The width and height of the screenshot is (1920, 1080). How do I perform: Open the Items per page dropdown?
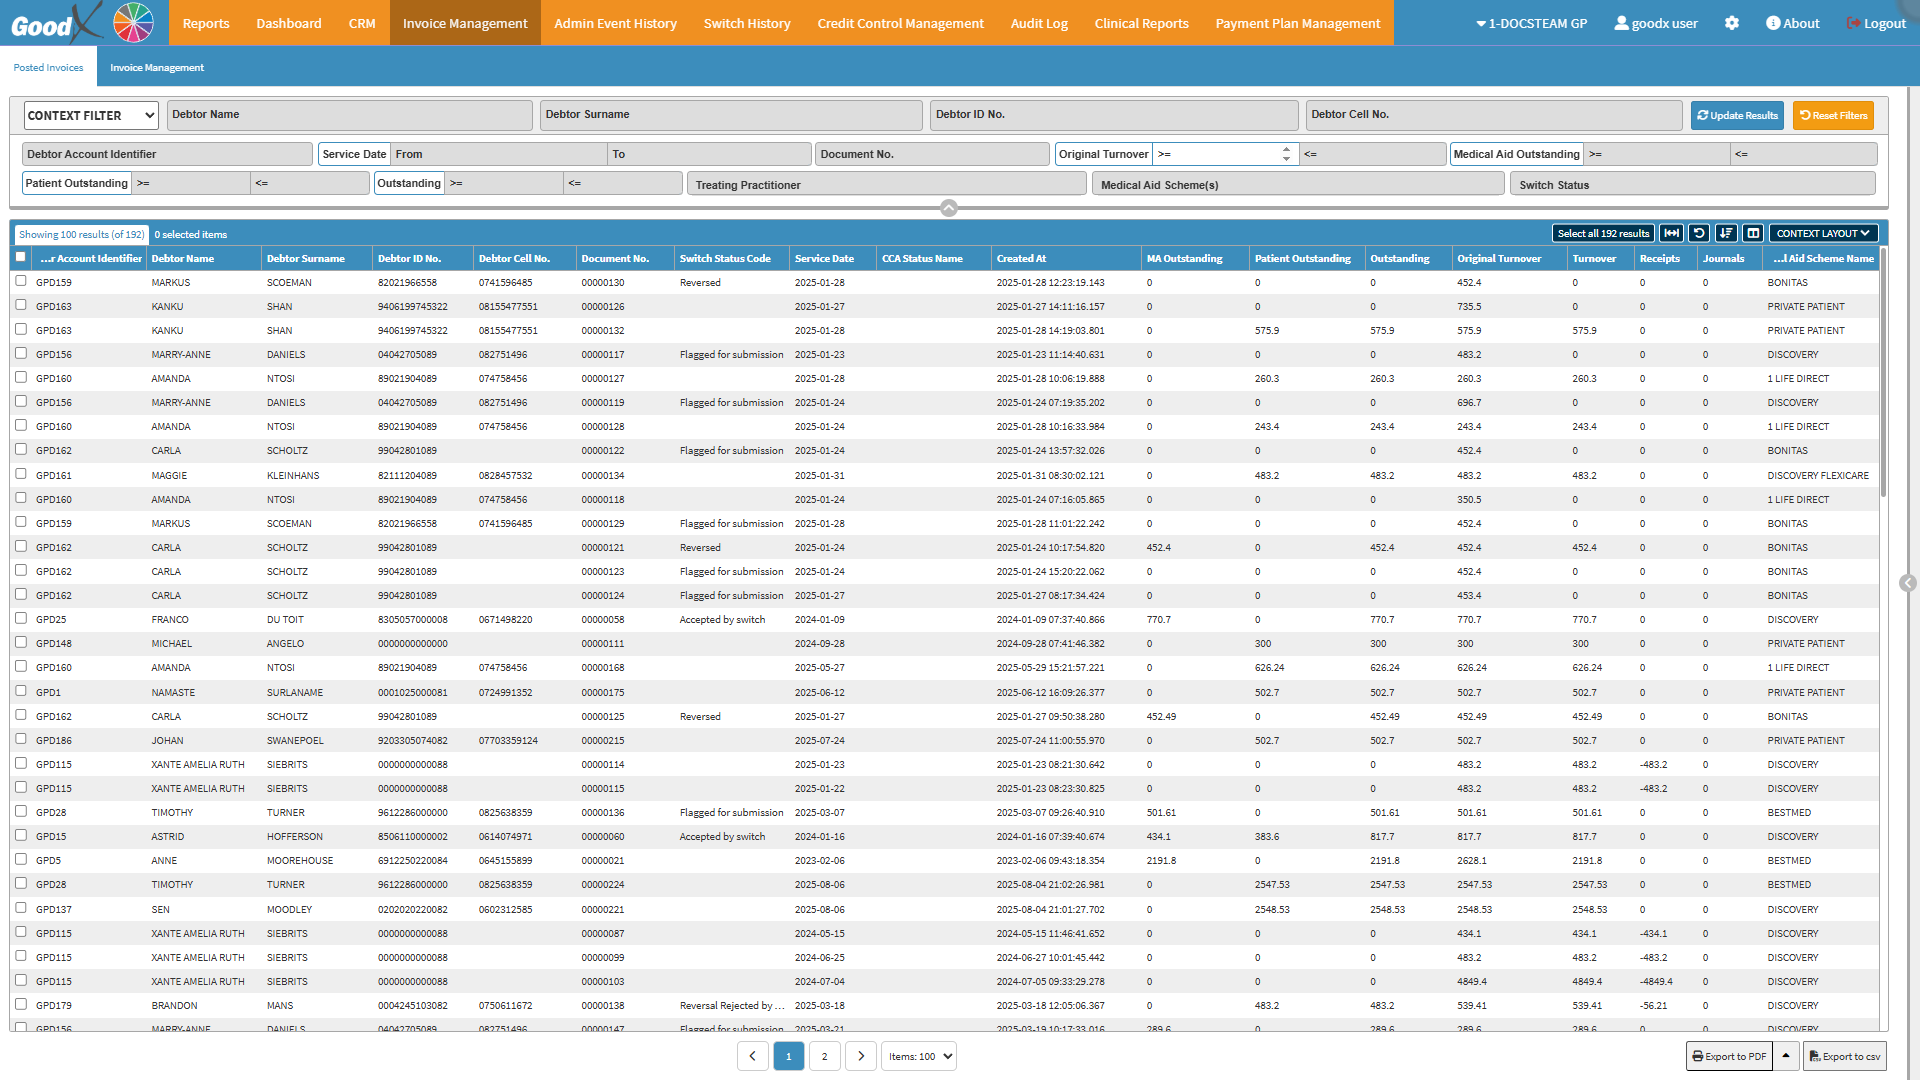pyautogui.click(x=919, y=1056)
